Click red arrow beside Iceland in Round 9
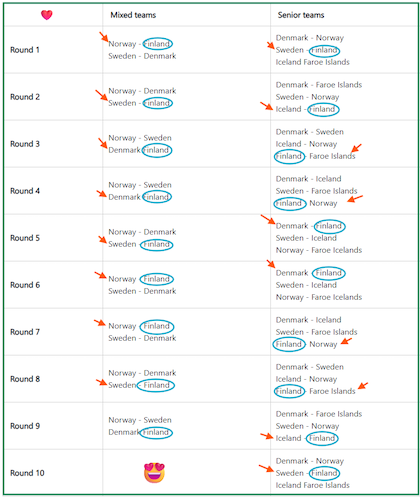The height and width of the screenshot is (500, 420). (x=267, y=436)
